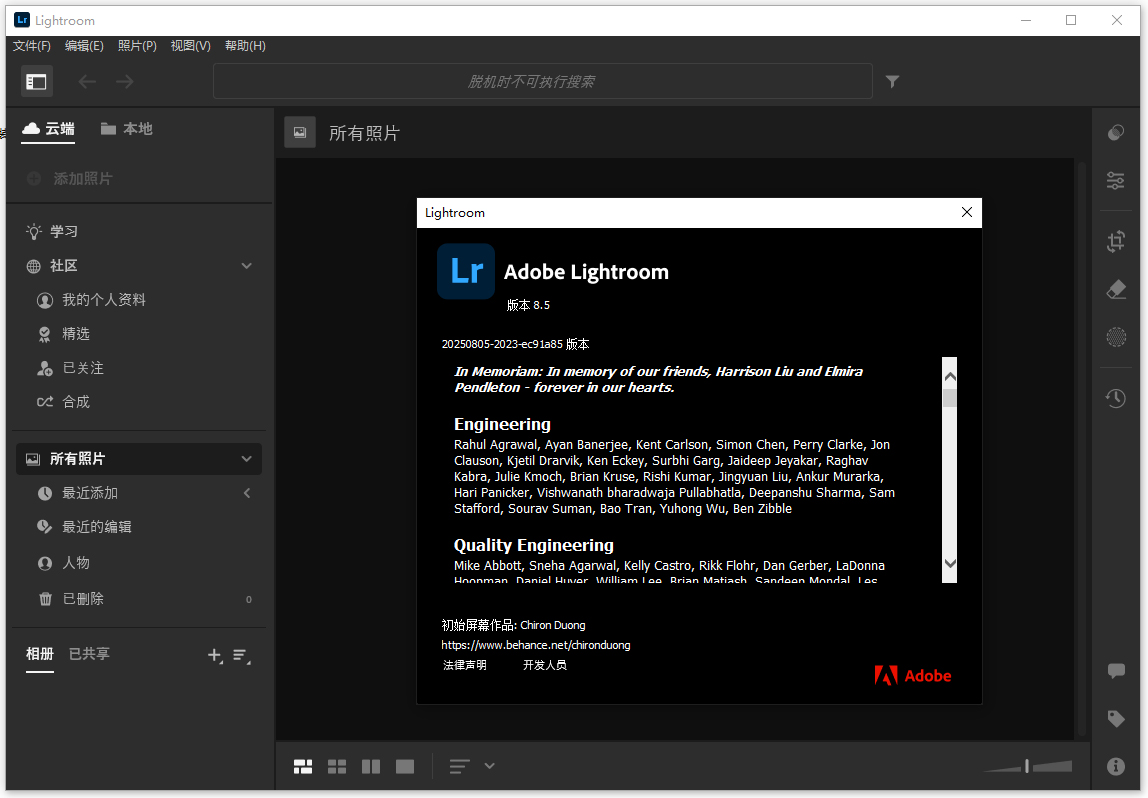The width and height of the screenshot is (1148, 798).
Task: Open the 帮助 menu
Action: coord(244,45)
